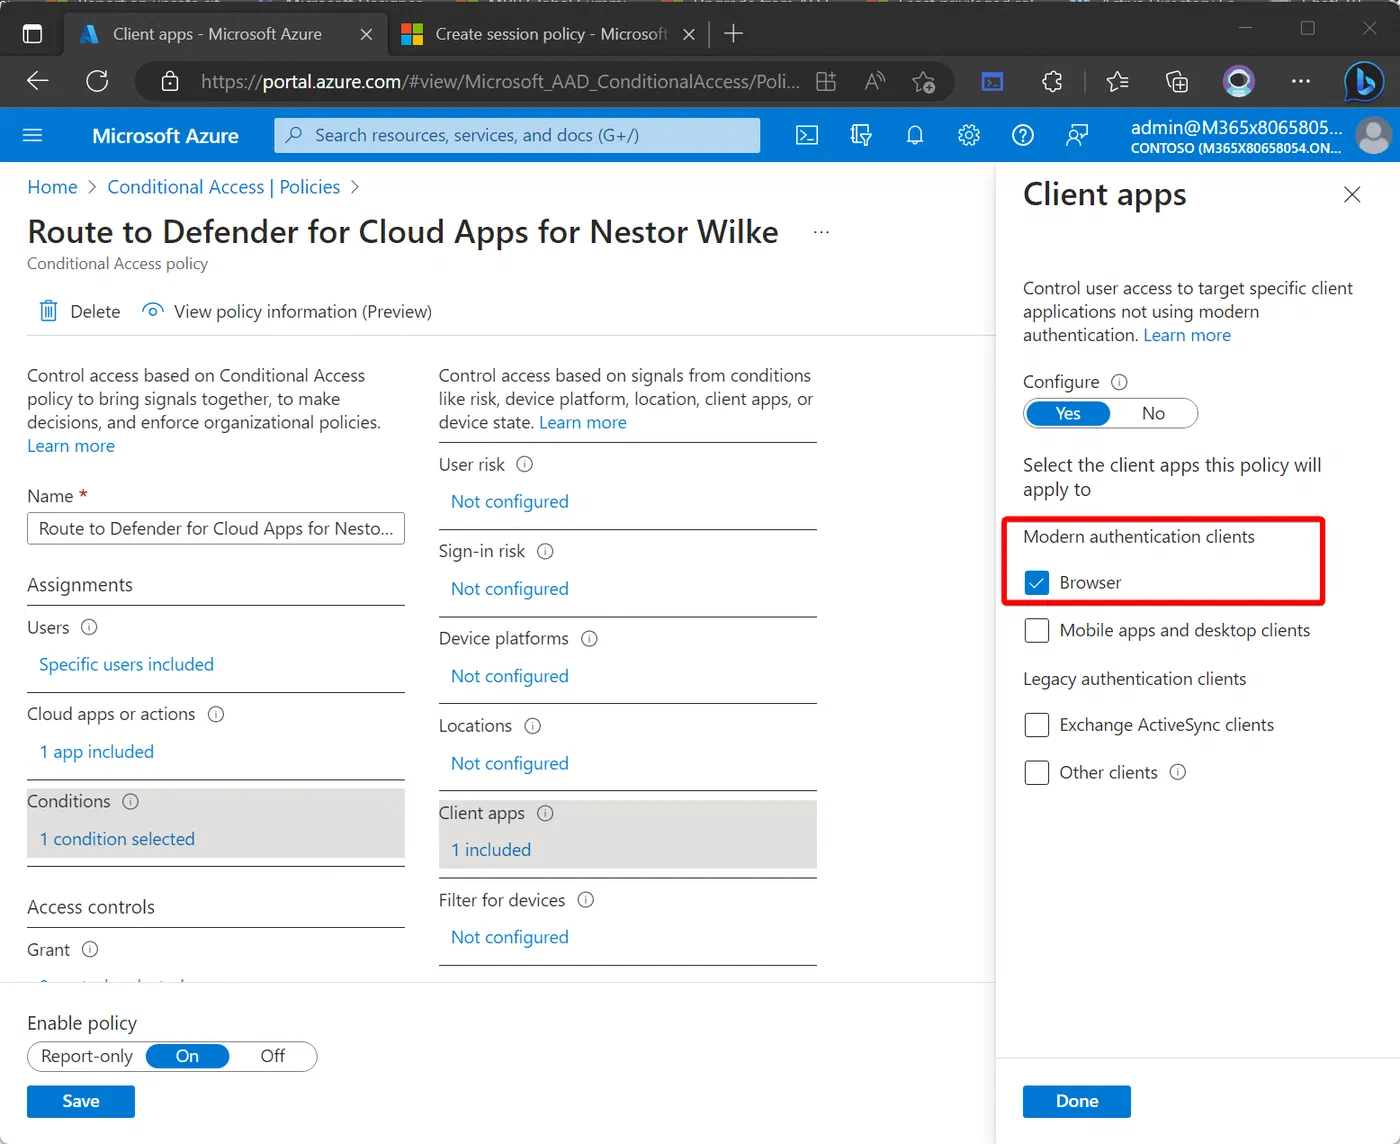Open the browser Extensions puzzle icon
The height and width of the screenshot is (1144, 1400).
point(1052,81)
